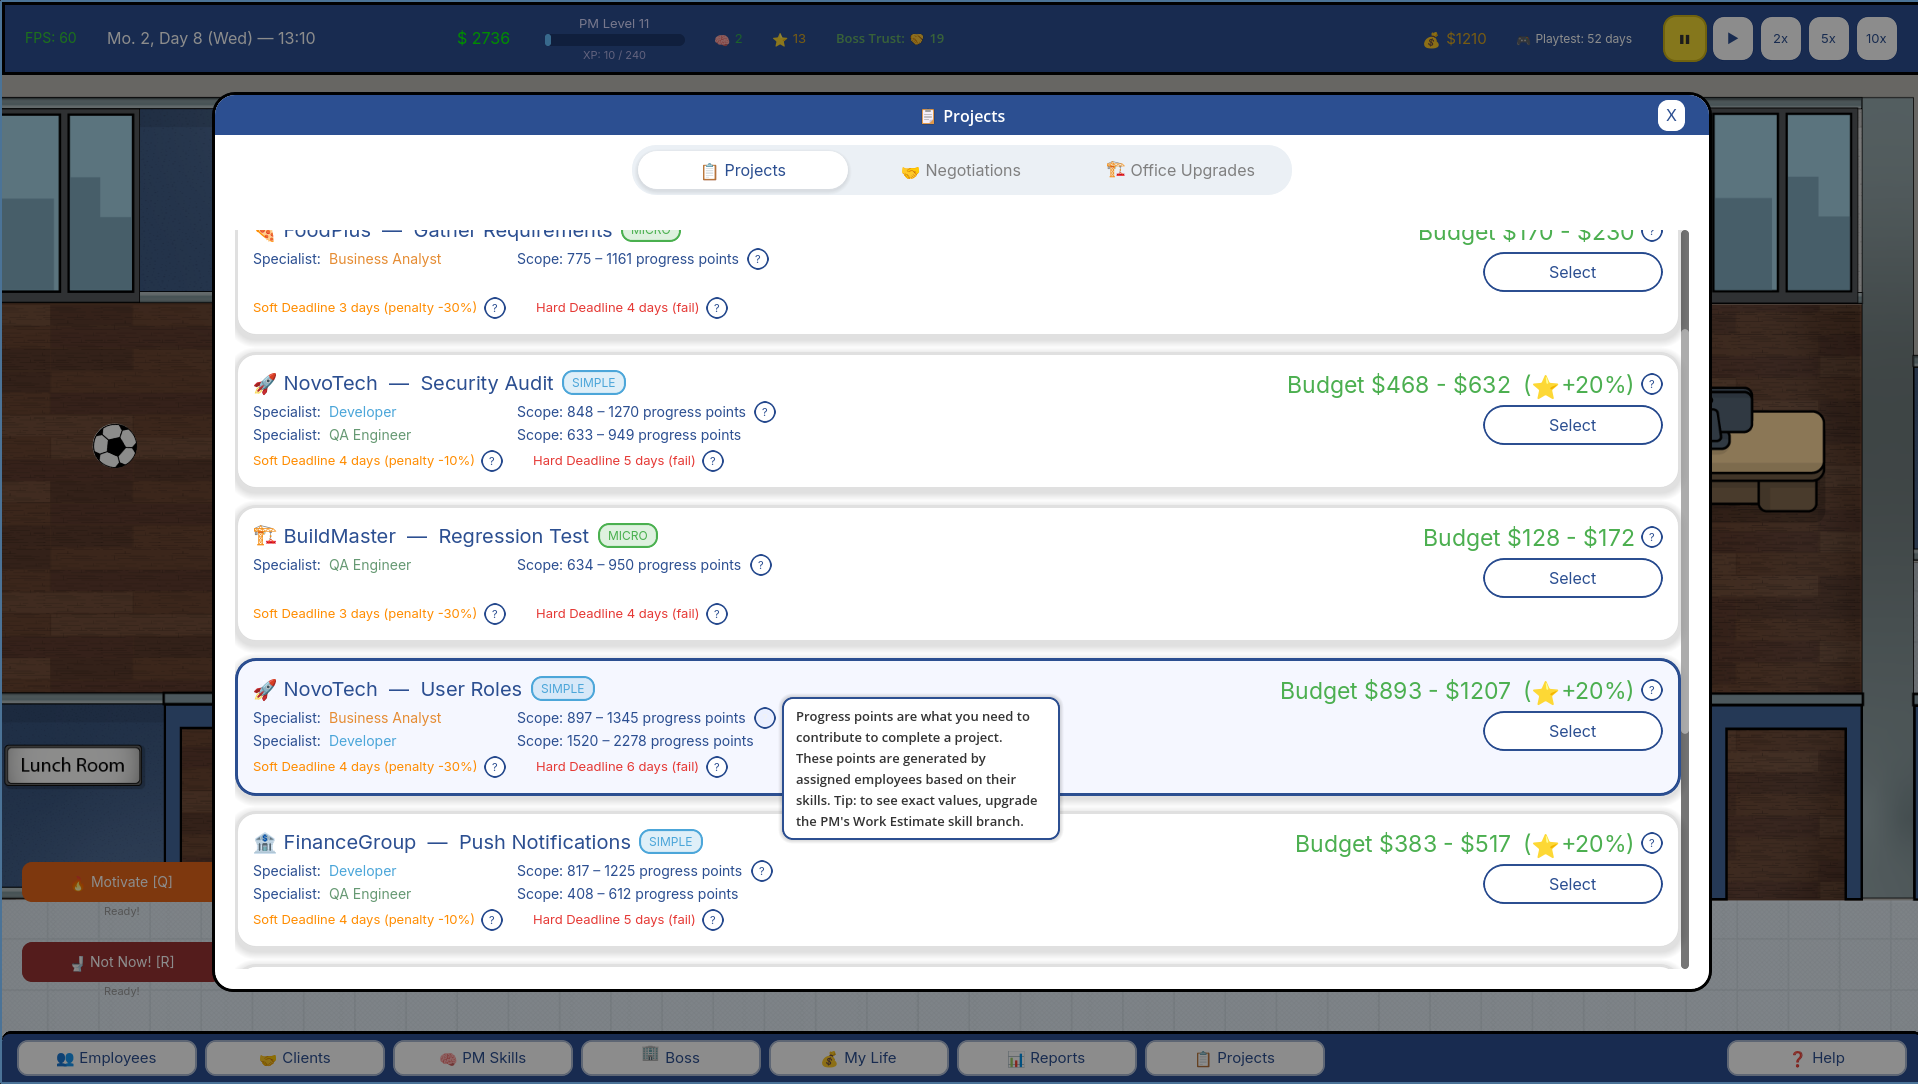Open the PM Skills menu
Screen dimensions: 1918x1084
click(483, 1058)
